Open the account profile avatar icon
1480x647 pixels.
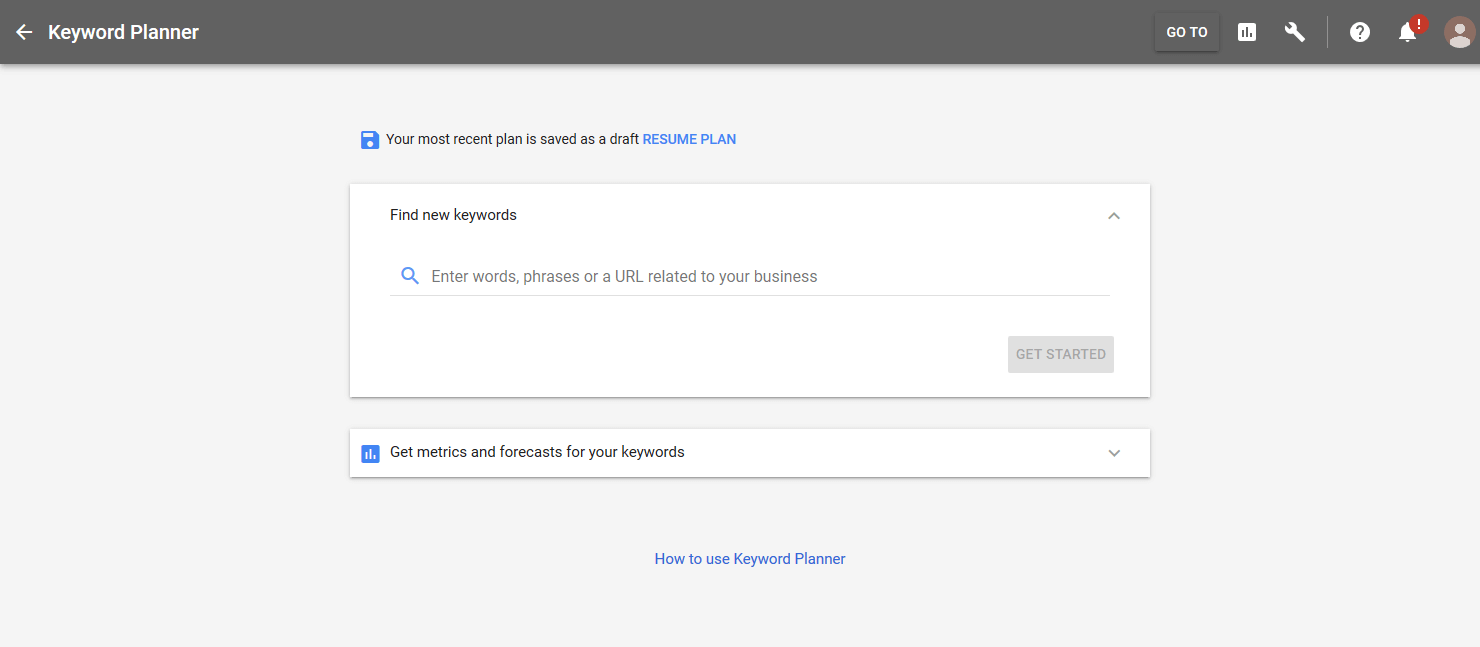click(x=1458, y=31)
